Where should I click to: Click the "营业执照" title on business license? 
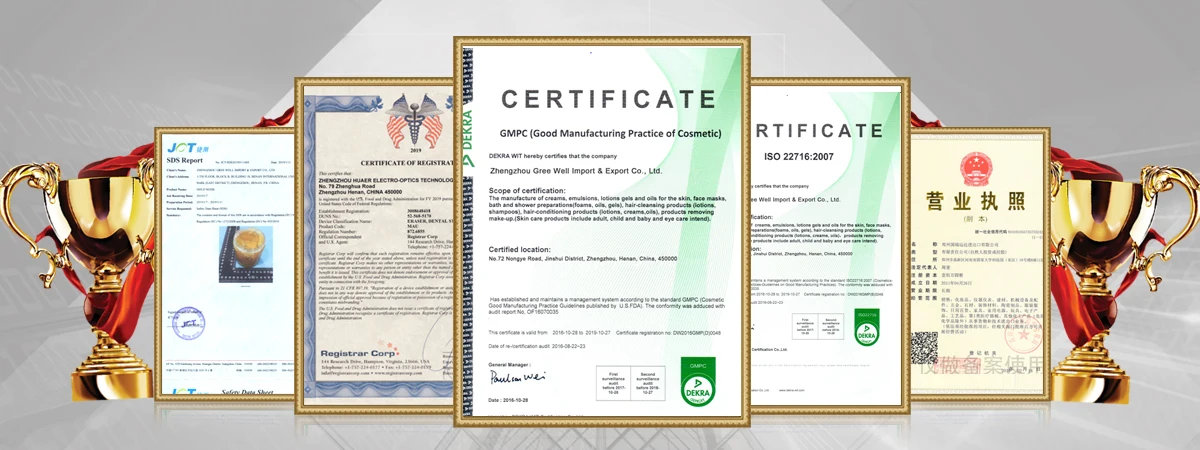(x=974, y=200)
